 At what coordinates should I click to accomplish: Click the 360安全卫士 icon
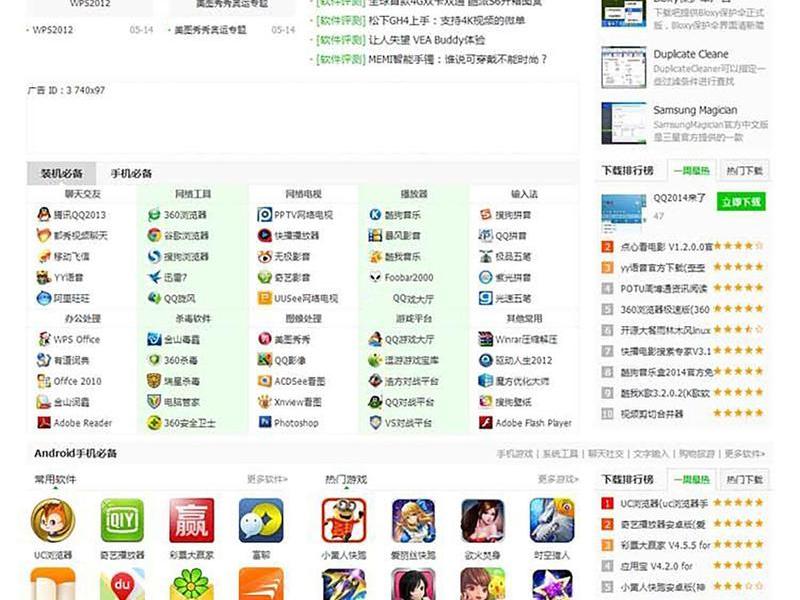[x=154, y=422]
